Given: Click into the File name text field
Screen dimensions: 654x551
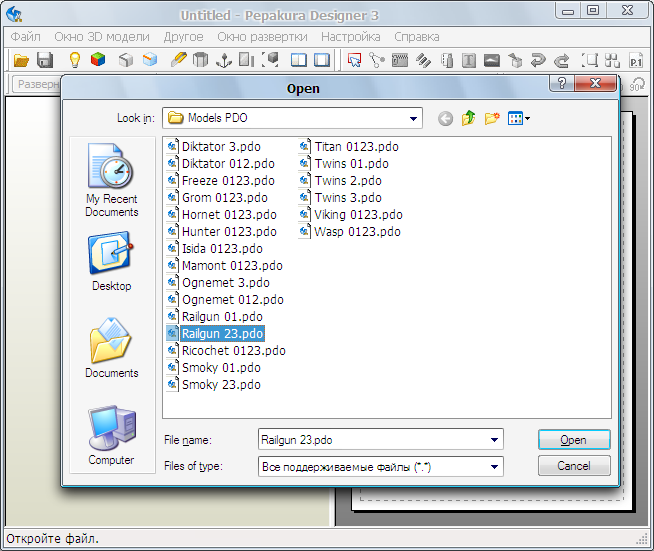Looking at the screenshot, I should coord(373,440).
